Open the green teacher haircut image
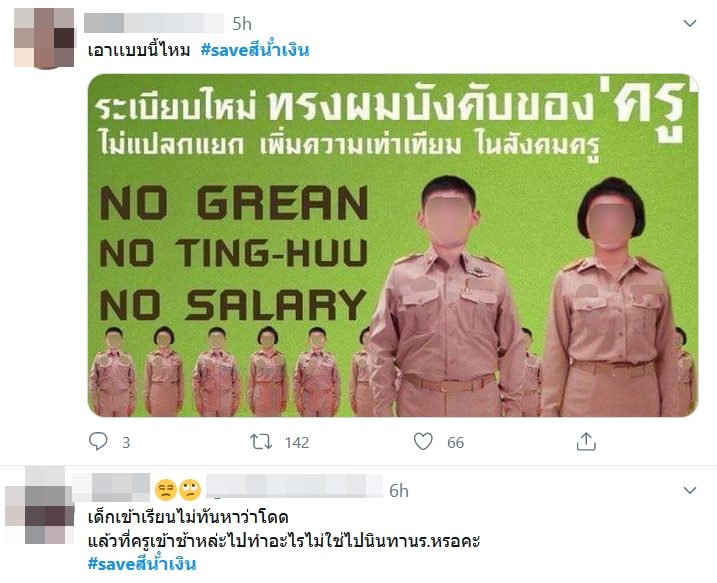Viewport: 717px width, 583px height. point(393,245)
